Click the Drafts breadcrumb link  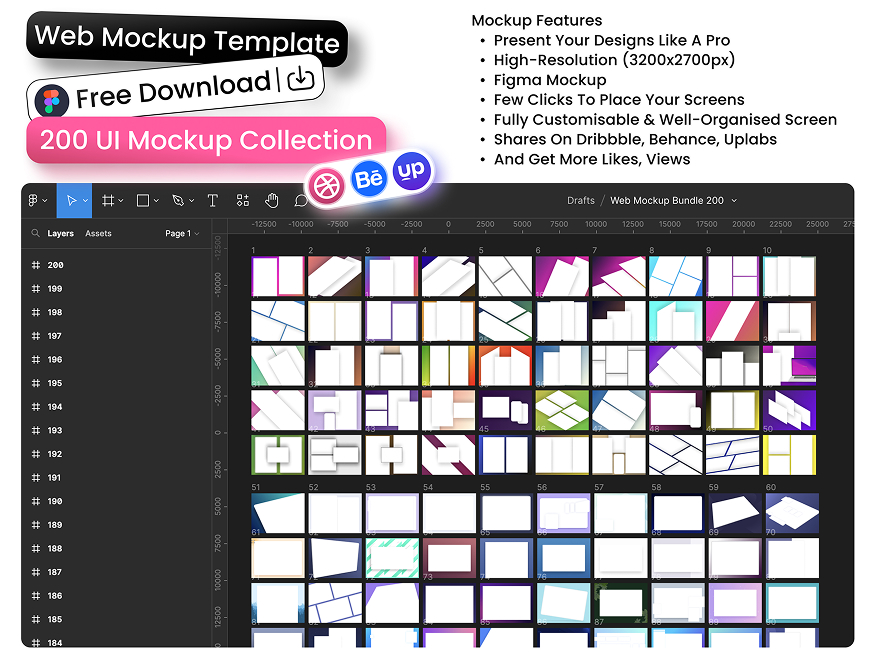[580, 201]
